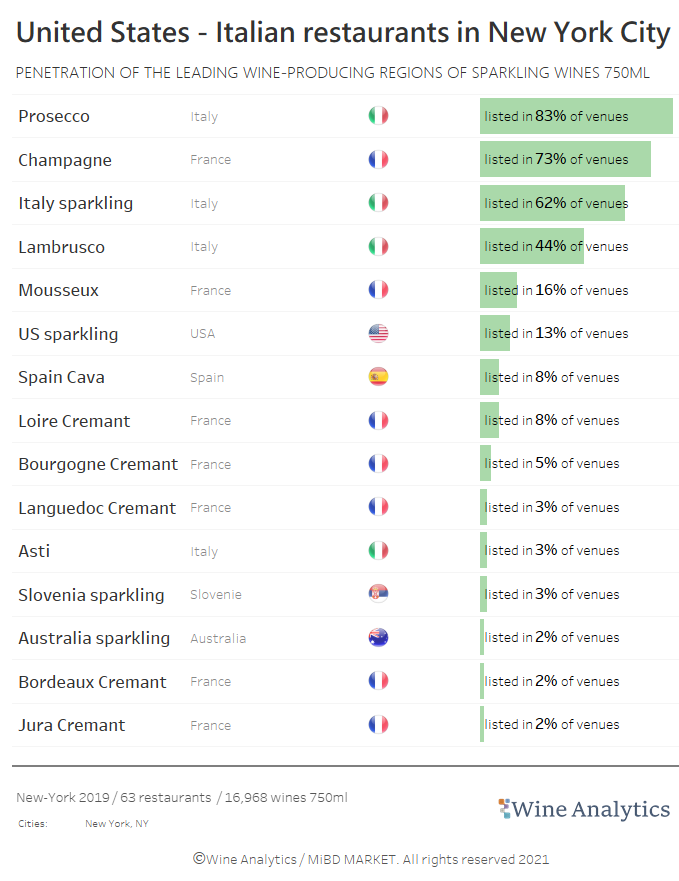Image resolution: width=679 pixels, height=881 pixels.
Task: Click the France flag beside Jura Cremant
Action: [378, 724]
